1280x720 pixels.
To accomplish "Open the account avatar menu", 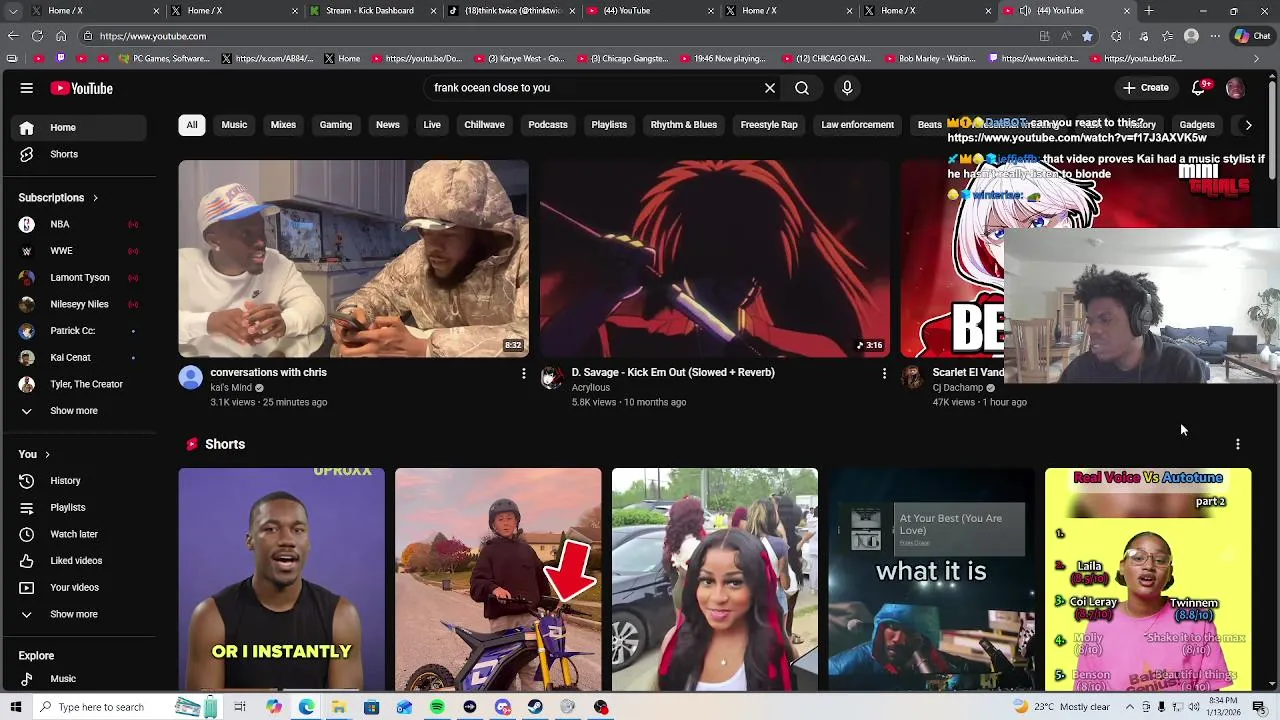I will click(x=1235, y=88).
